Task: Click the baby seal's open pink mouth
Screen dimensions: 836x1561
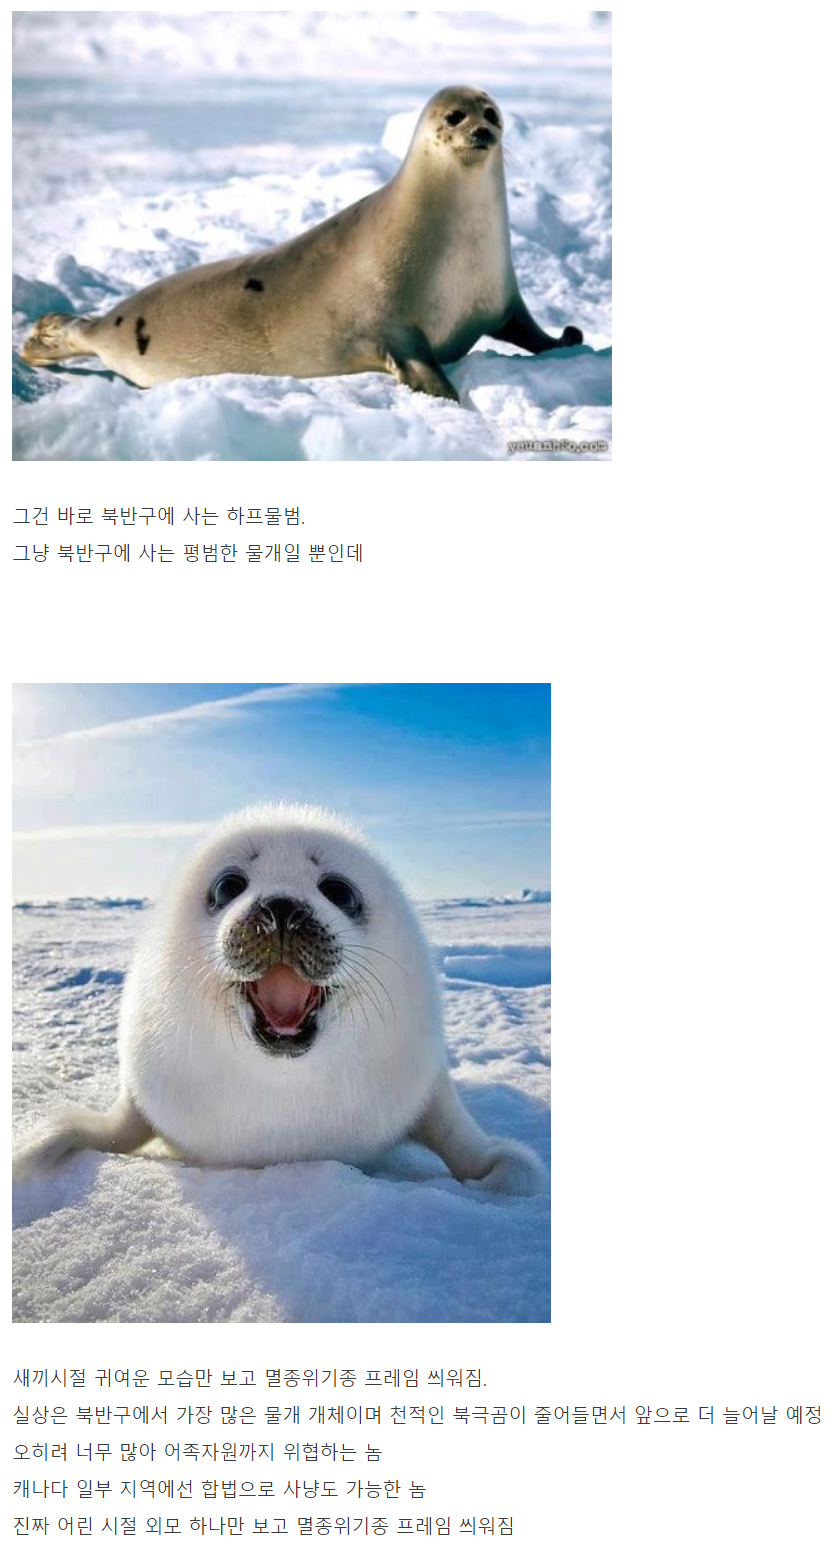Action: click(285, 1001)
